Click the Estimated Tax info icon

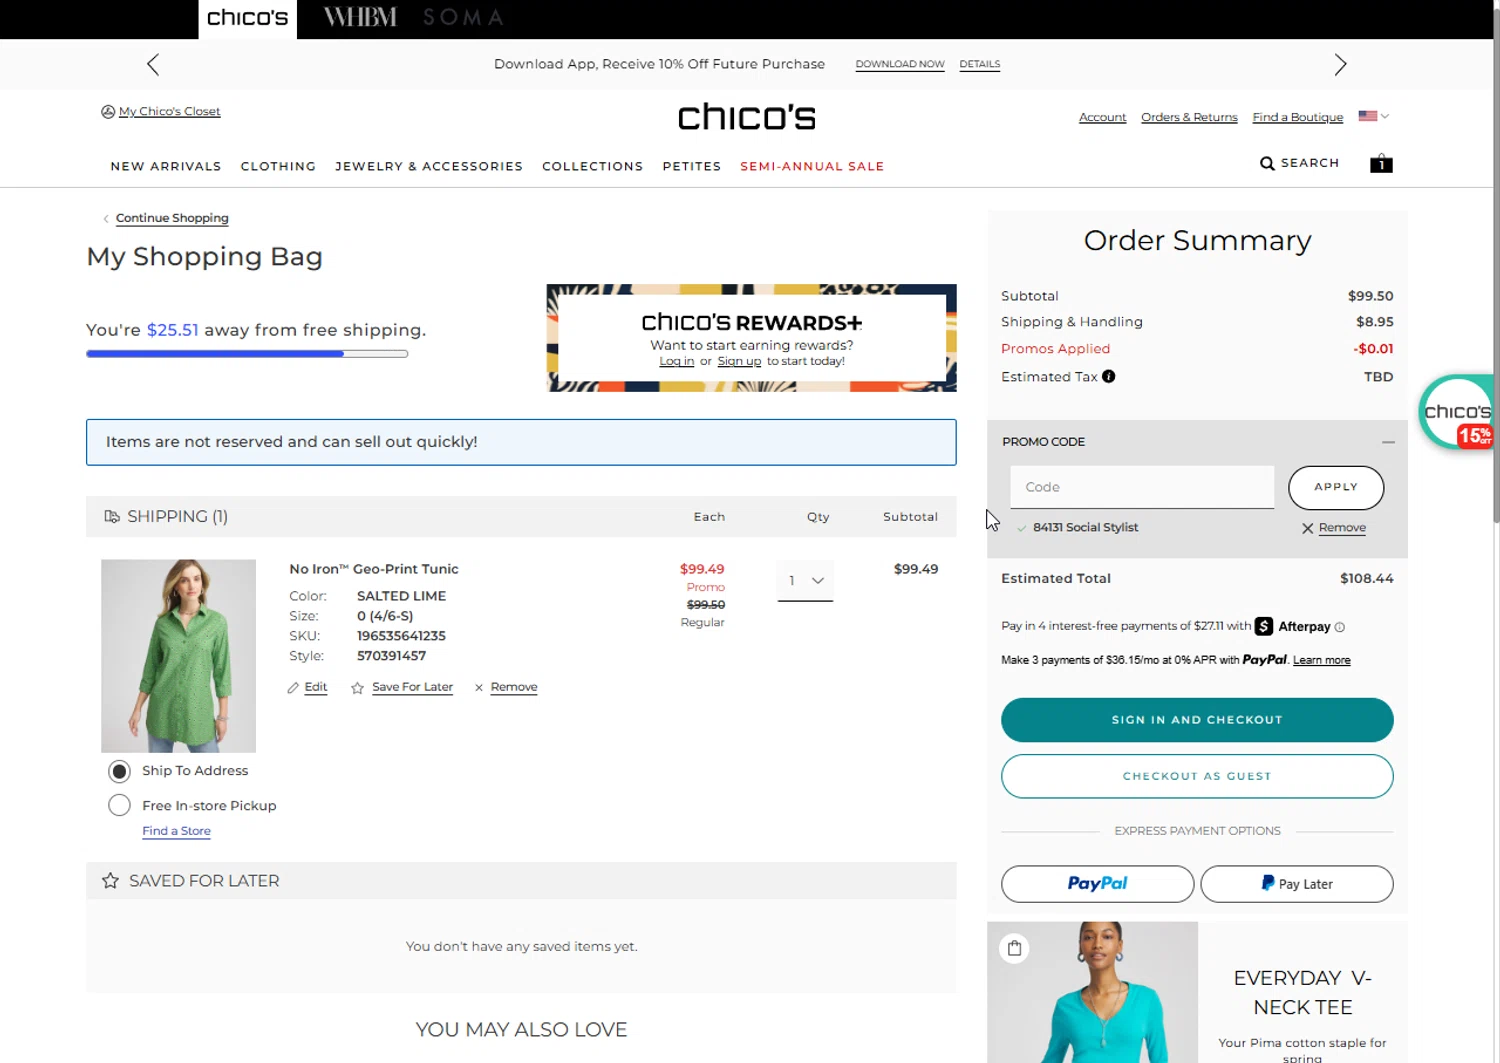coord(1108,377)
